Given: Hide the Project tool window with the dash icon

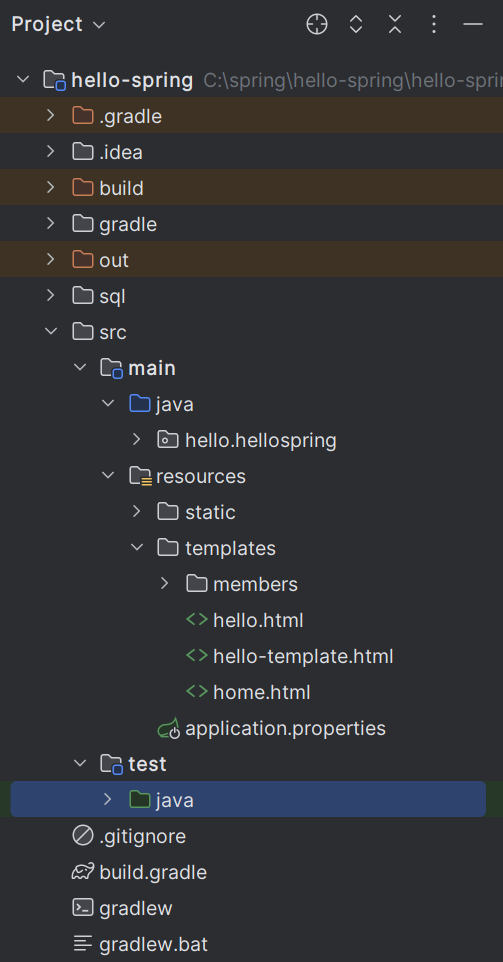Looking at the screenshot, I should [x=473, y=25].
